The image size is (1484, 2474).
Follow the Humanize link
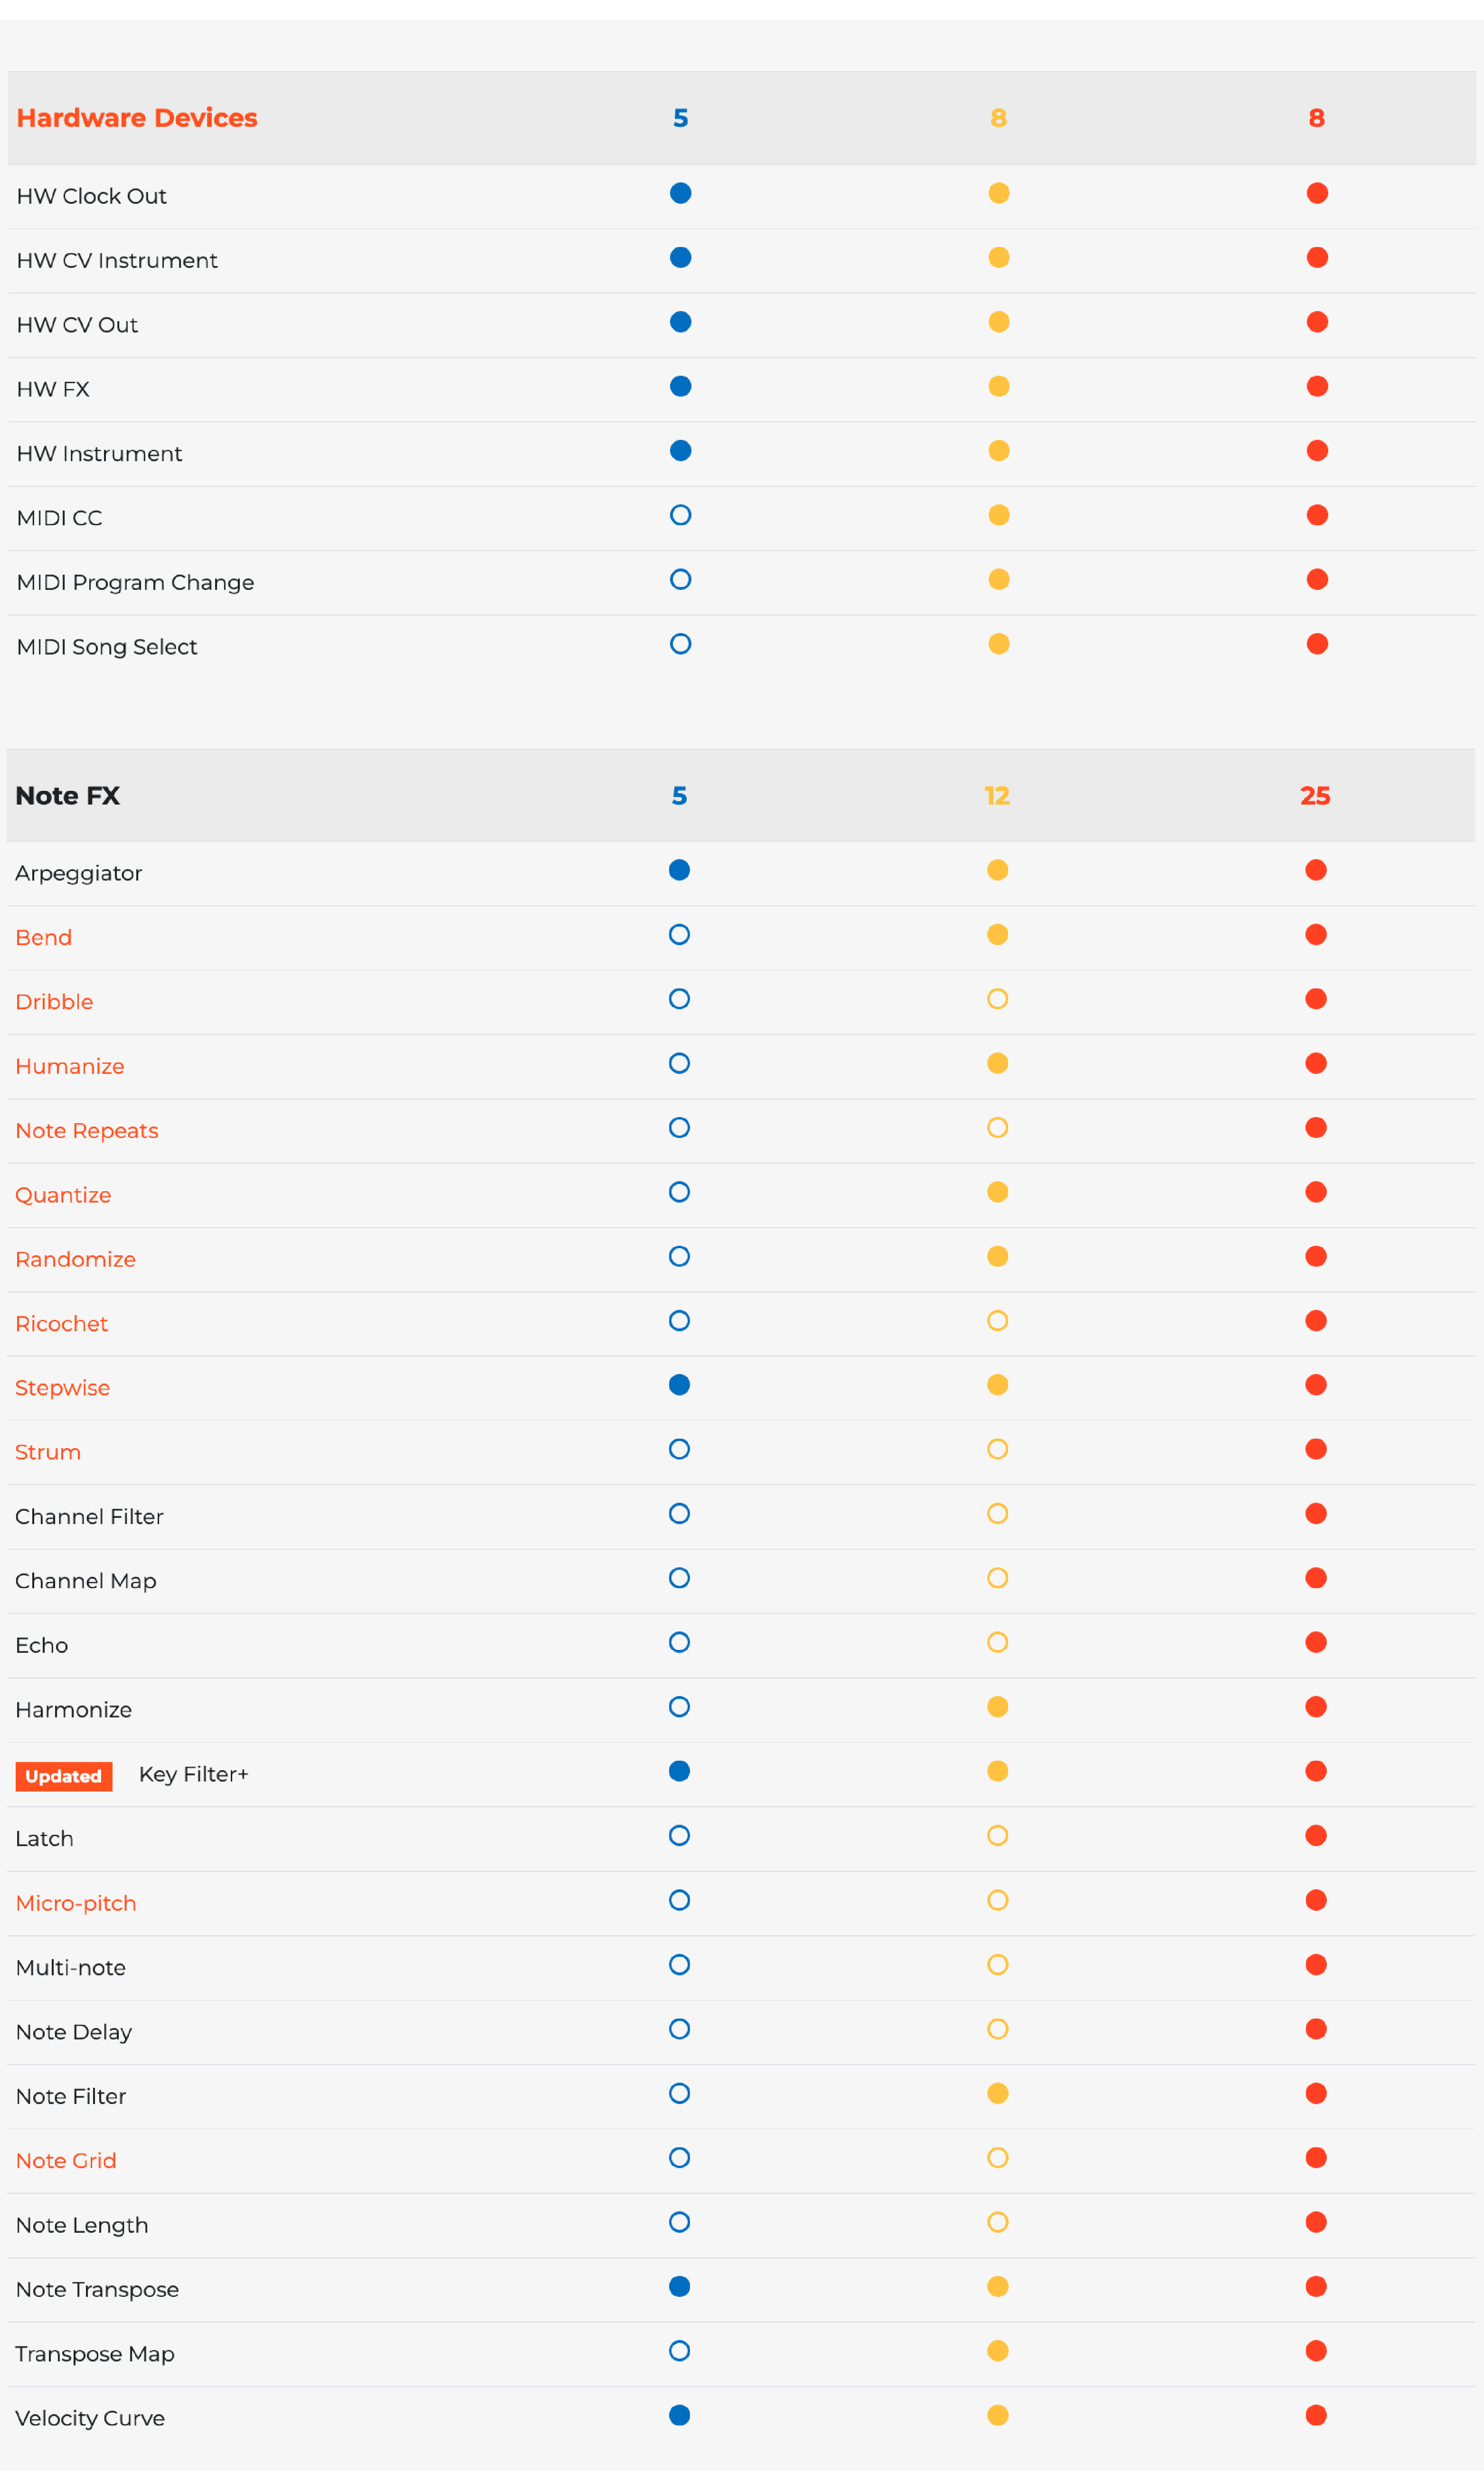point(70,1066)
